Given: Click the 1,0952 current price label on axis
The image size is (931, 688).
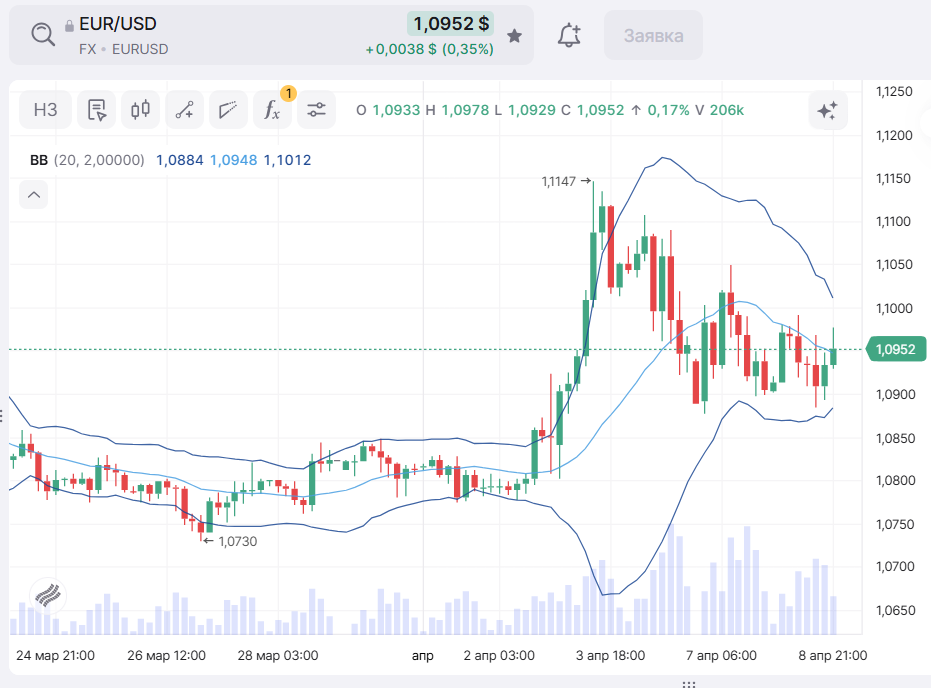Looking at the screenshot, I should click(897, 350).
